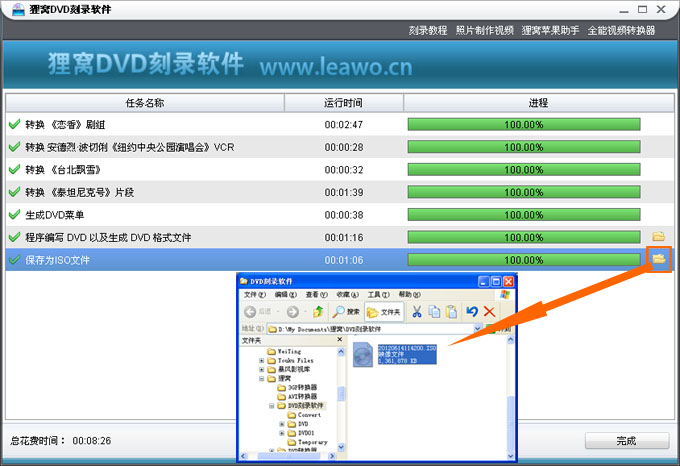Select the Convert folder in tree
Viewport: 680px width, 466px height.
pyautogui.click(x=304, y=415)
